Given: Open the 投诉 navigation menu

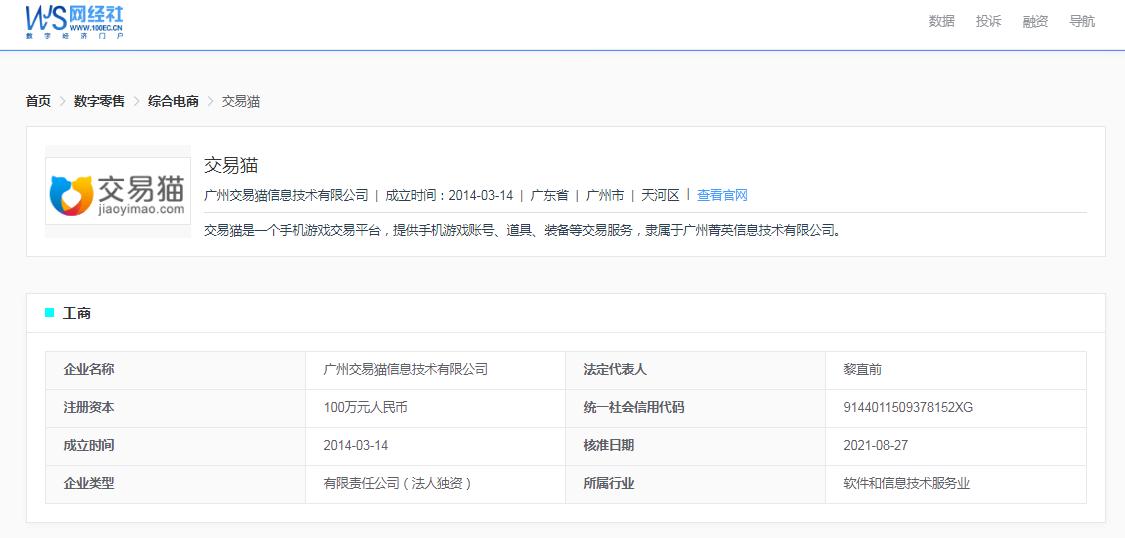Looking at the screenshot, I should [x=988, y=22].
